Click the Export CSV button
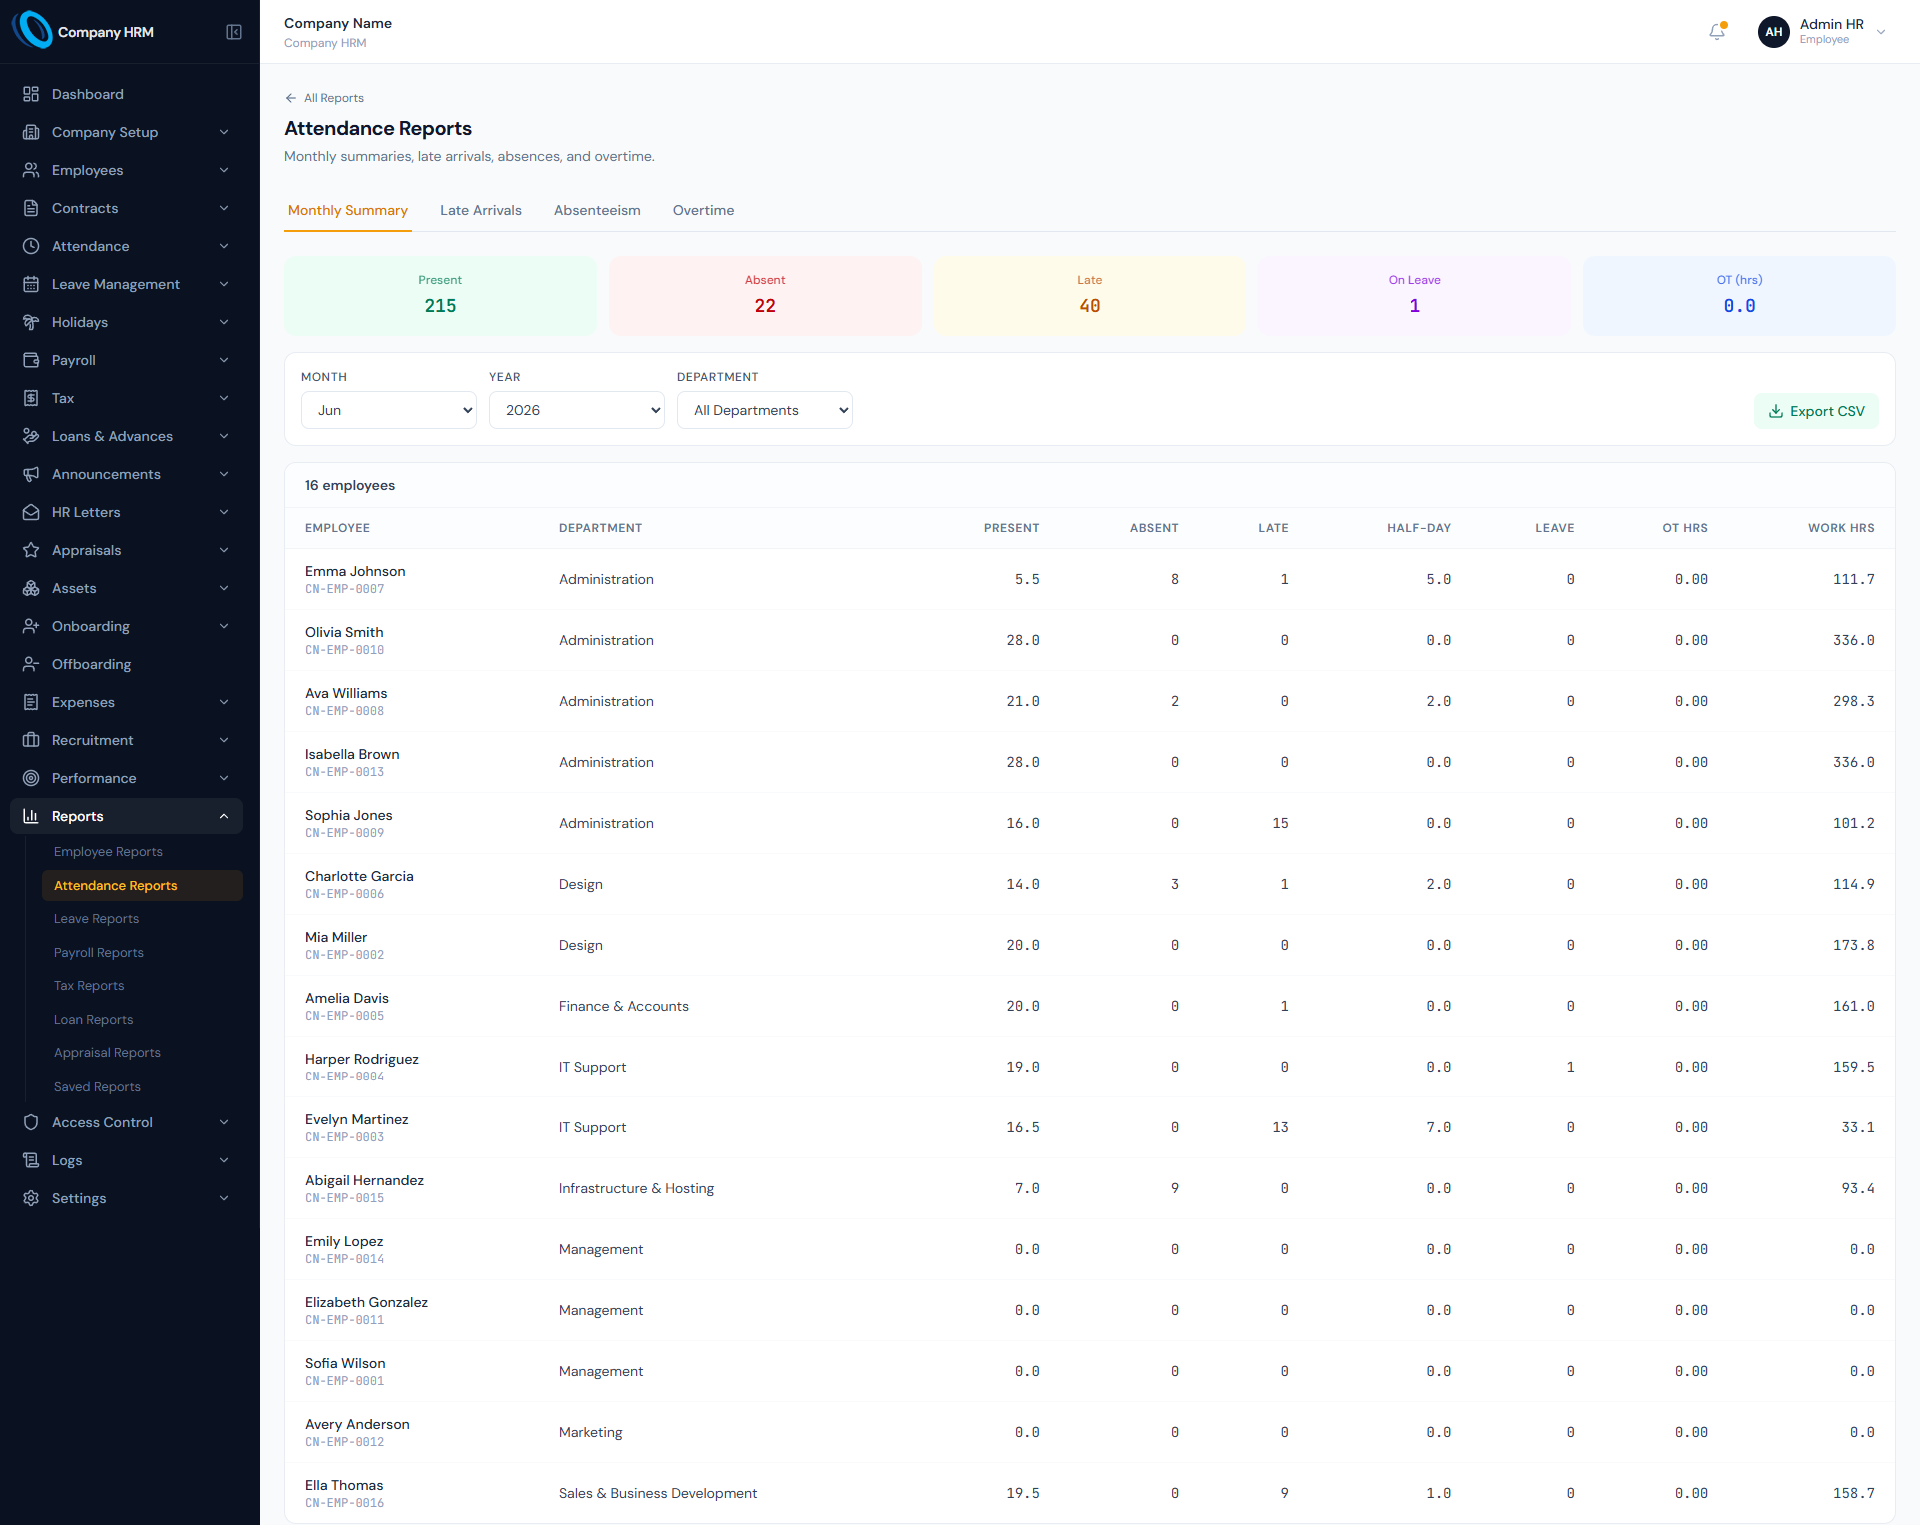1920x1525 pixels. tap(1816, 411)
